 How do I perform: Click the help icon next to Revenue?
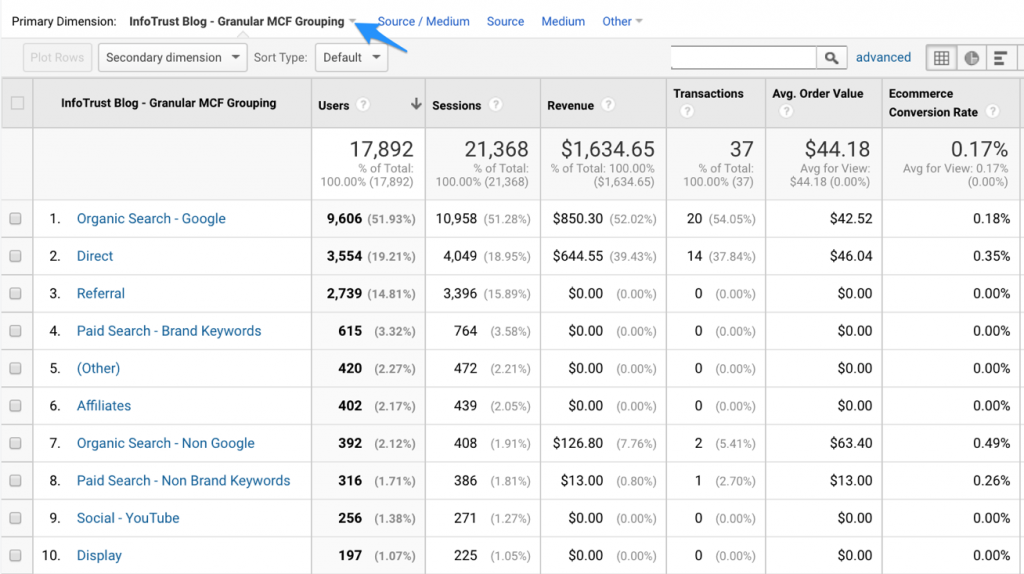click(608, 105)
